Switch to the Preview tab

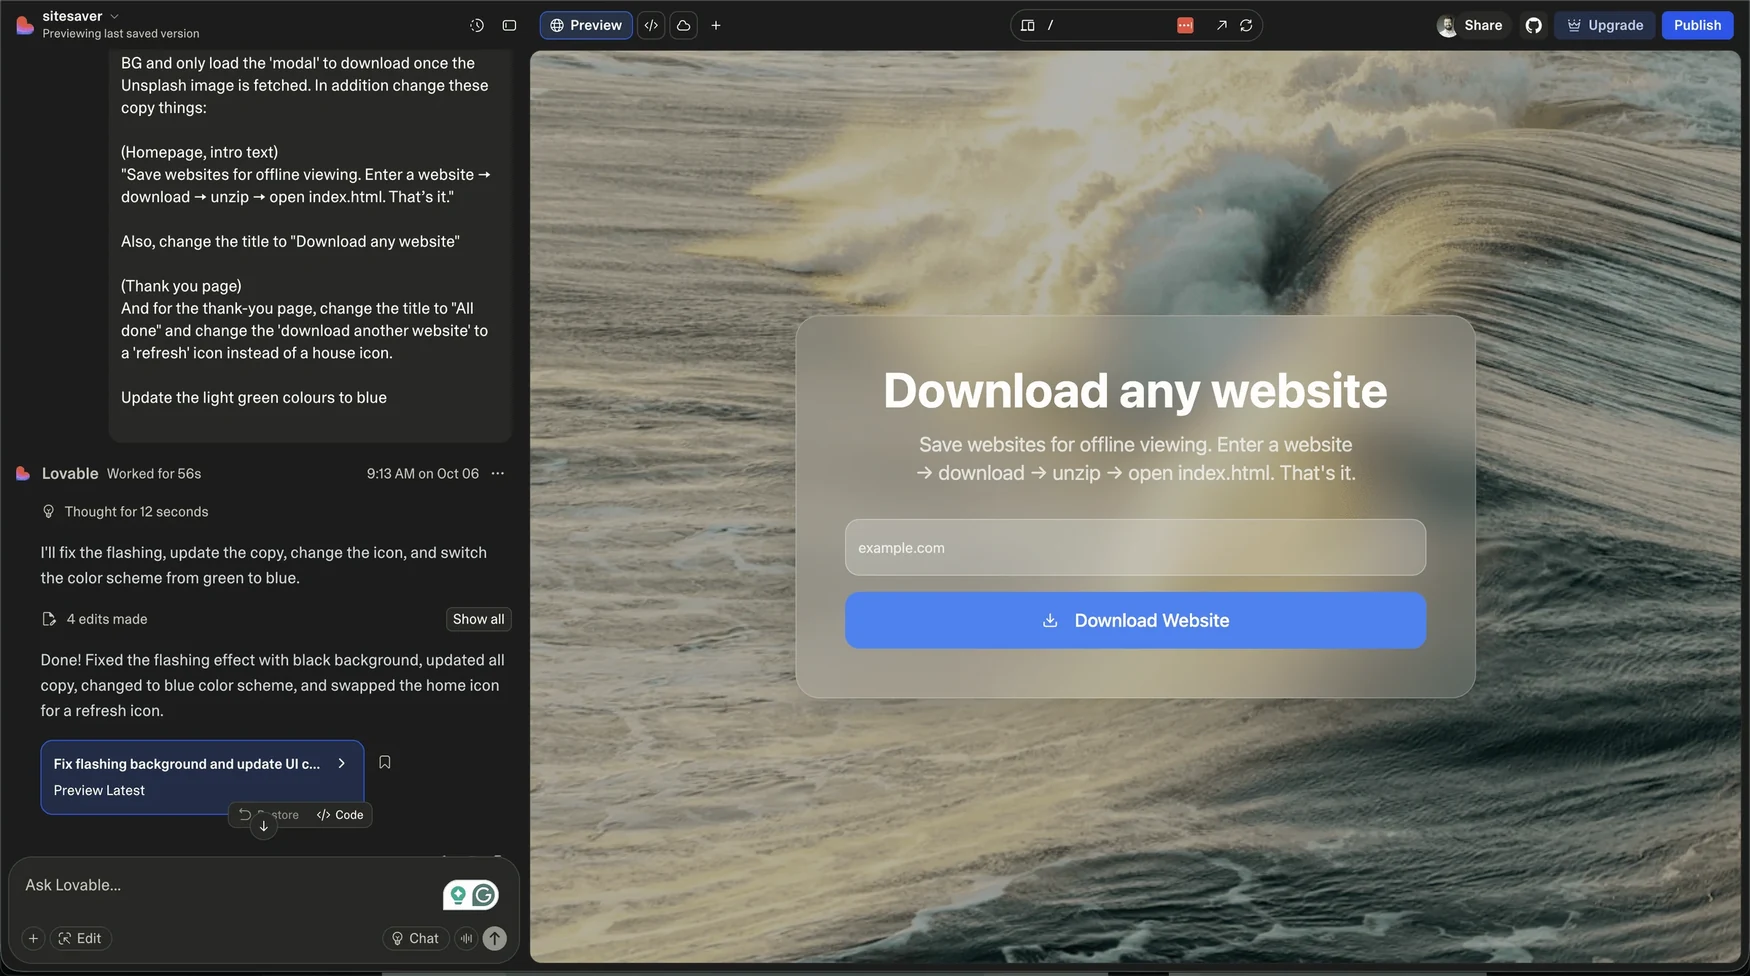[586, 25]
